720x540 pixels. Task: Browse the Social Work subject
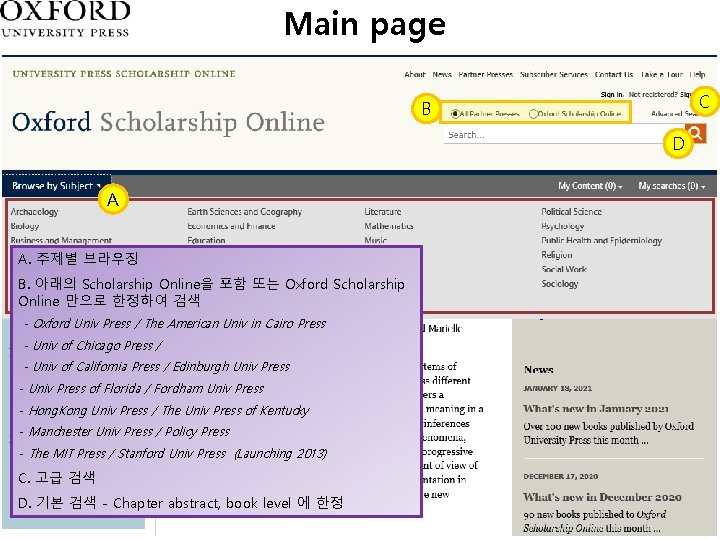click(x=564, y=269)
